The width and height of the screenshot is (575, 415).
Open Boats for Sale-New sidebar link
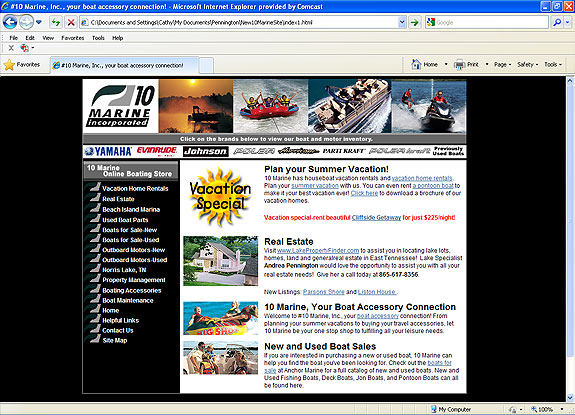129,230
